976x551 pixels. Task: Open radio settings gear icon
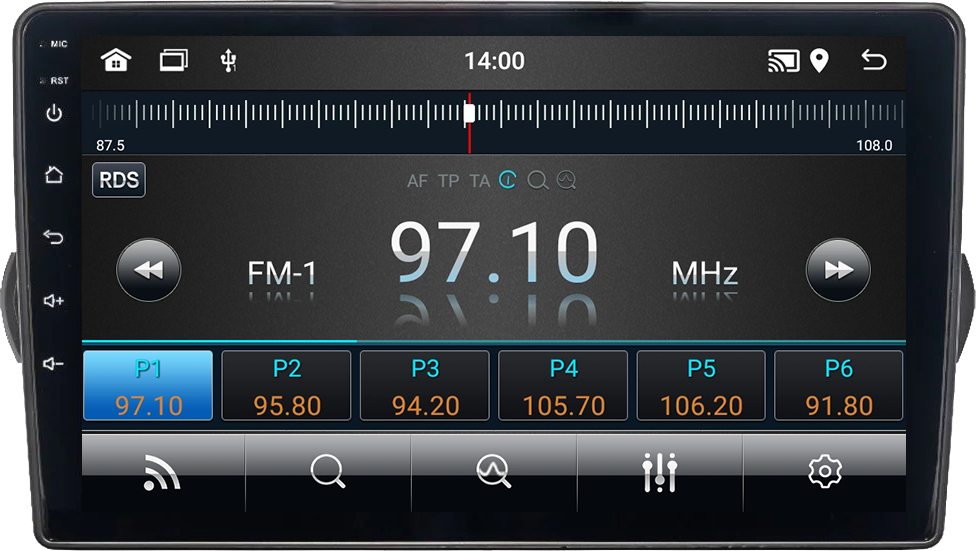click(825, 472)
